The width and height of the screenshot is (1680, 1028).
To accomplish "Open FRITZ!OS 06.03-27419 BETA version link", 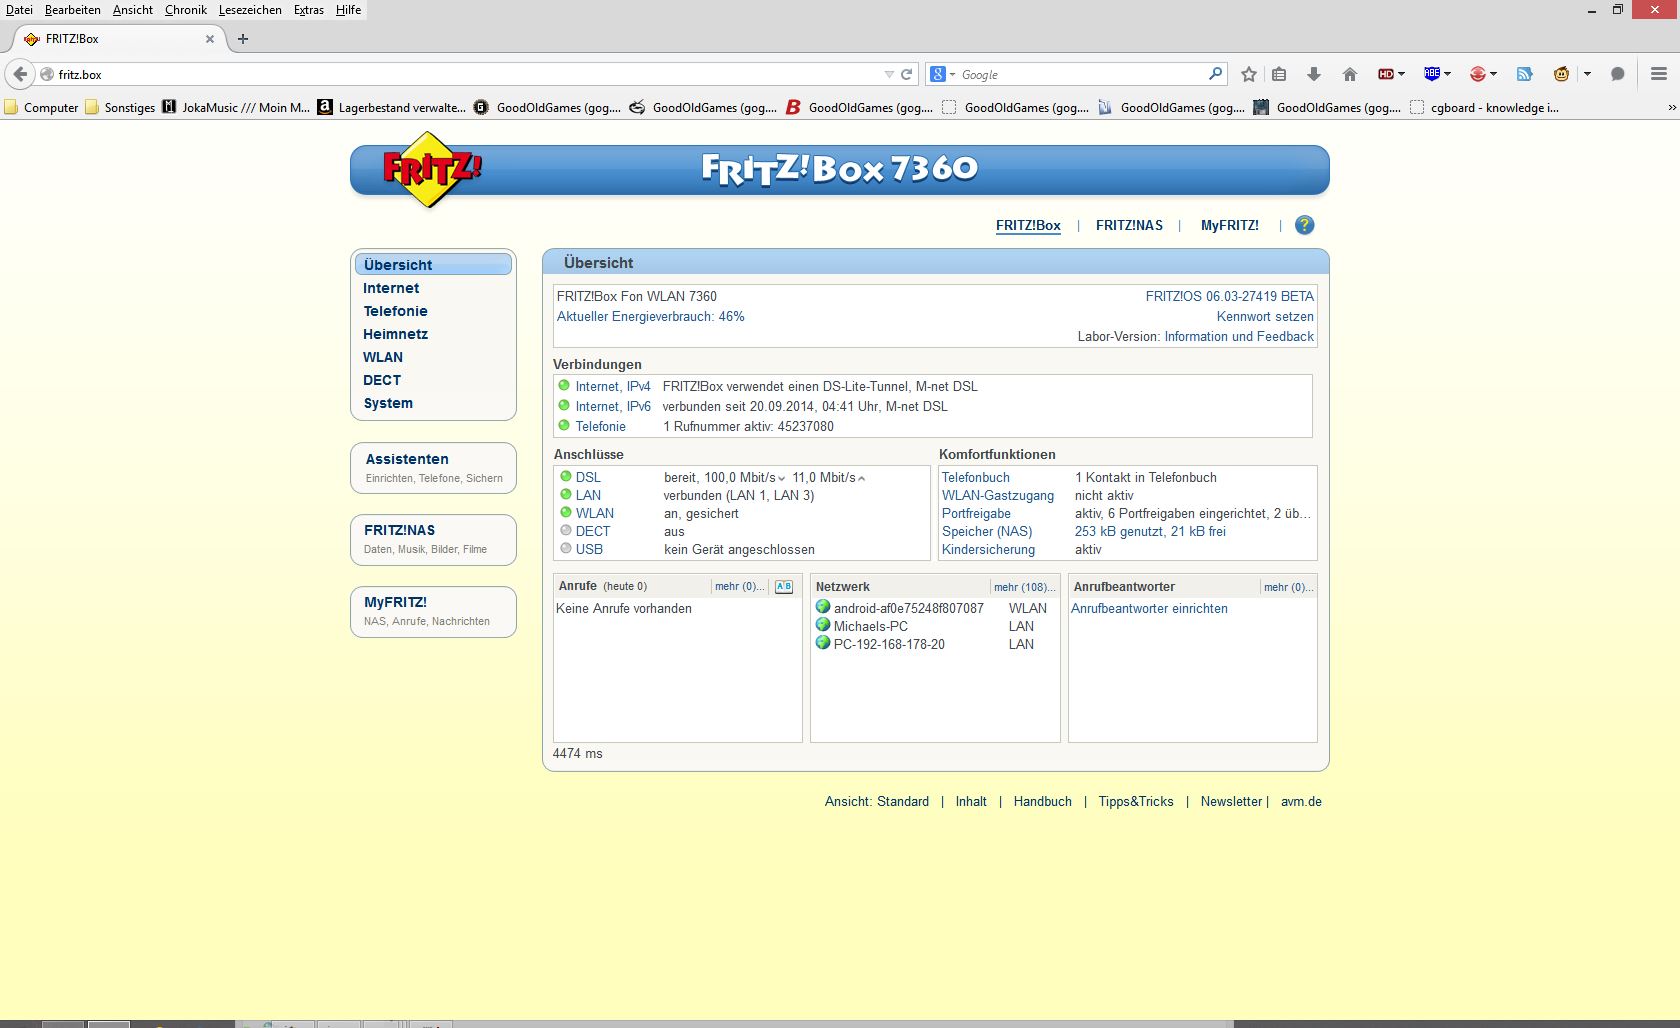I will (1230, 296).
